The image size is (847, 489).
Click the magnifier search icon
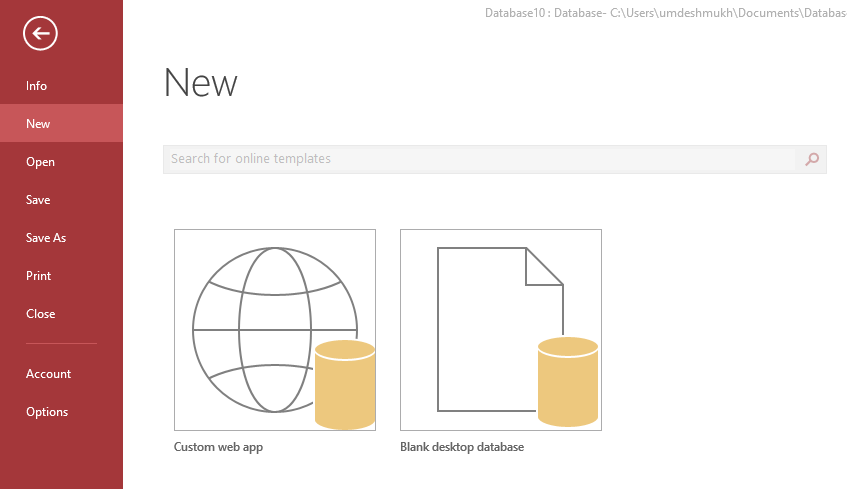pyautogui.click(x=812, y=159)
